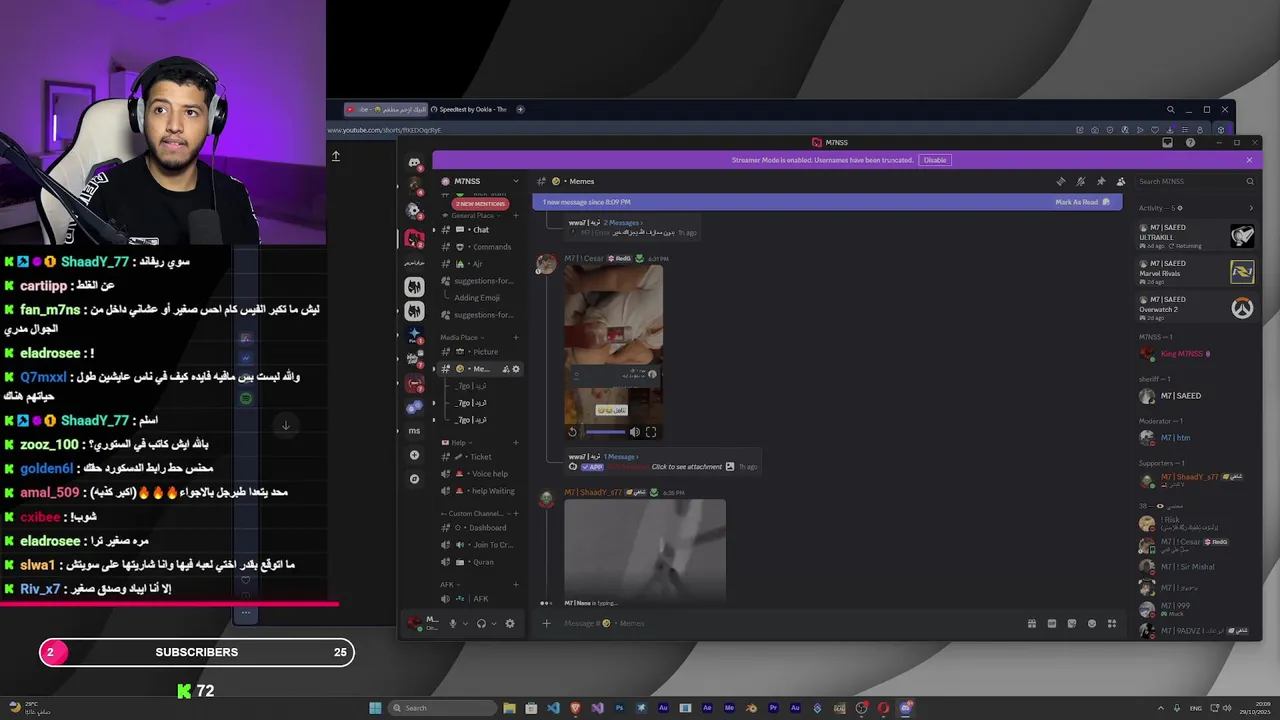The height and width of the screenshot is (720, 1280).
Task: Add channel to Media Place category
Action: [x=516, y=337]
